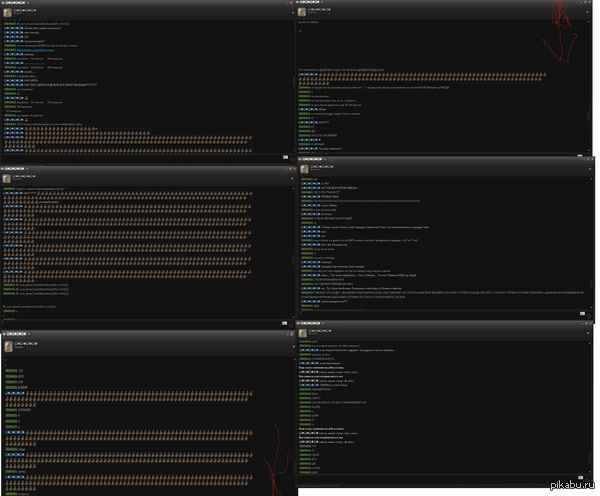
Task: Click send icon in top-left chat window
Action: click(285, 157)
